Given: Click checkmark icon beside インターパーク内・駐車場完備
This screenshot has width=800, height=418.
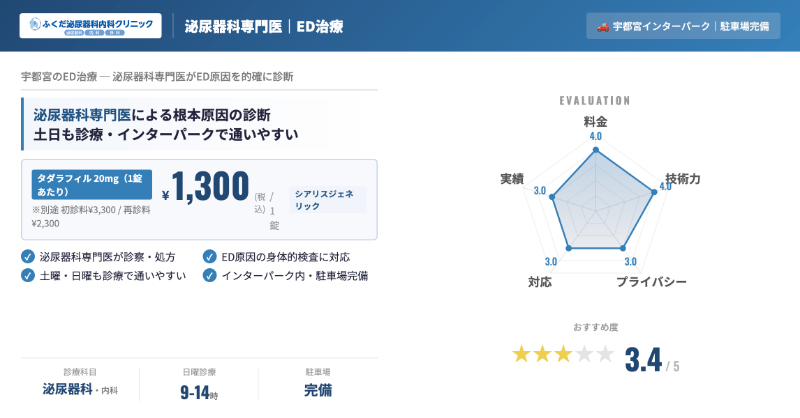Looking at the screenshot, I should (209, 275).
